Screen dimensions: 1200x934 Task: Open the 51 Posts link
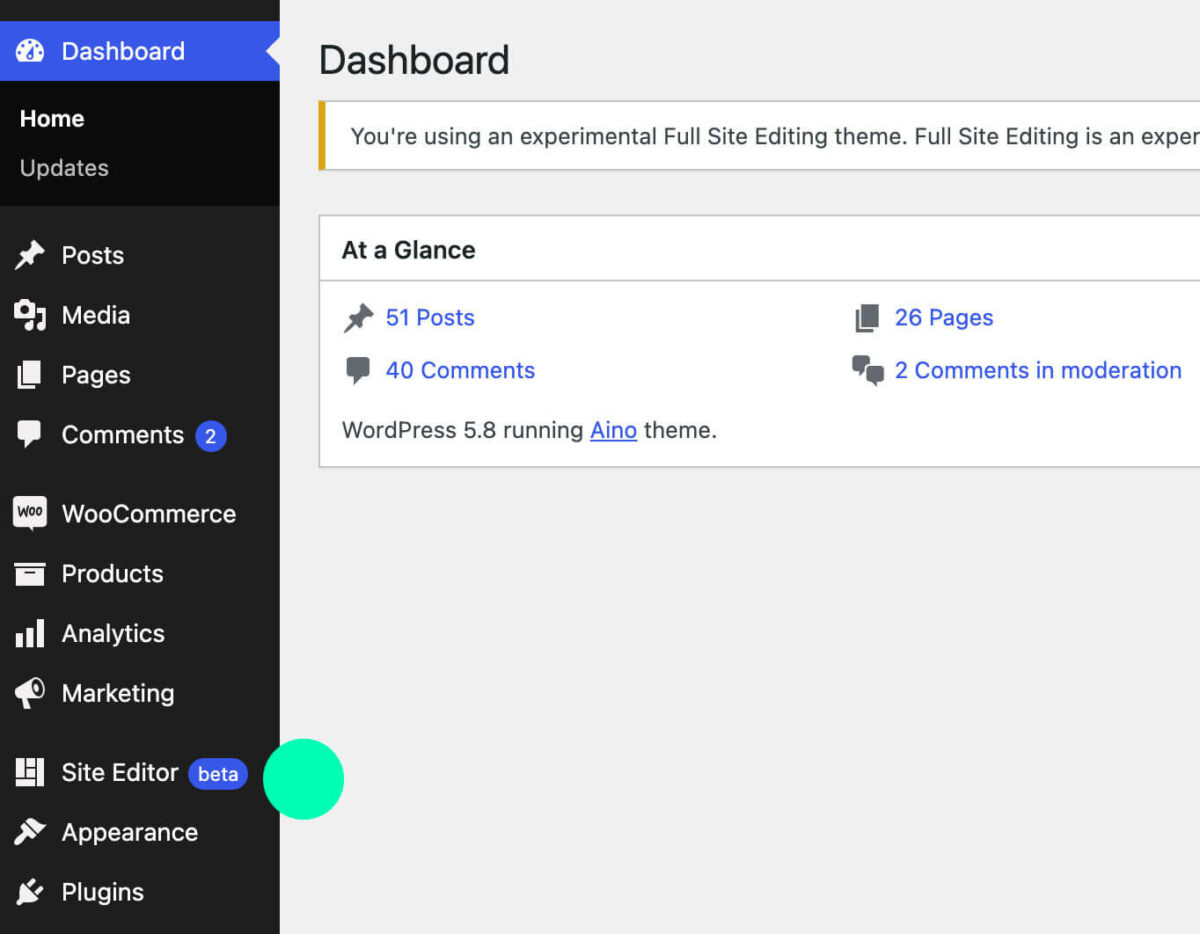pyautogui.click(x=430, y=317)
